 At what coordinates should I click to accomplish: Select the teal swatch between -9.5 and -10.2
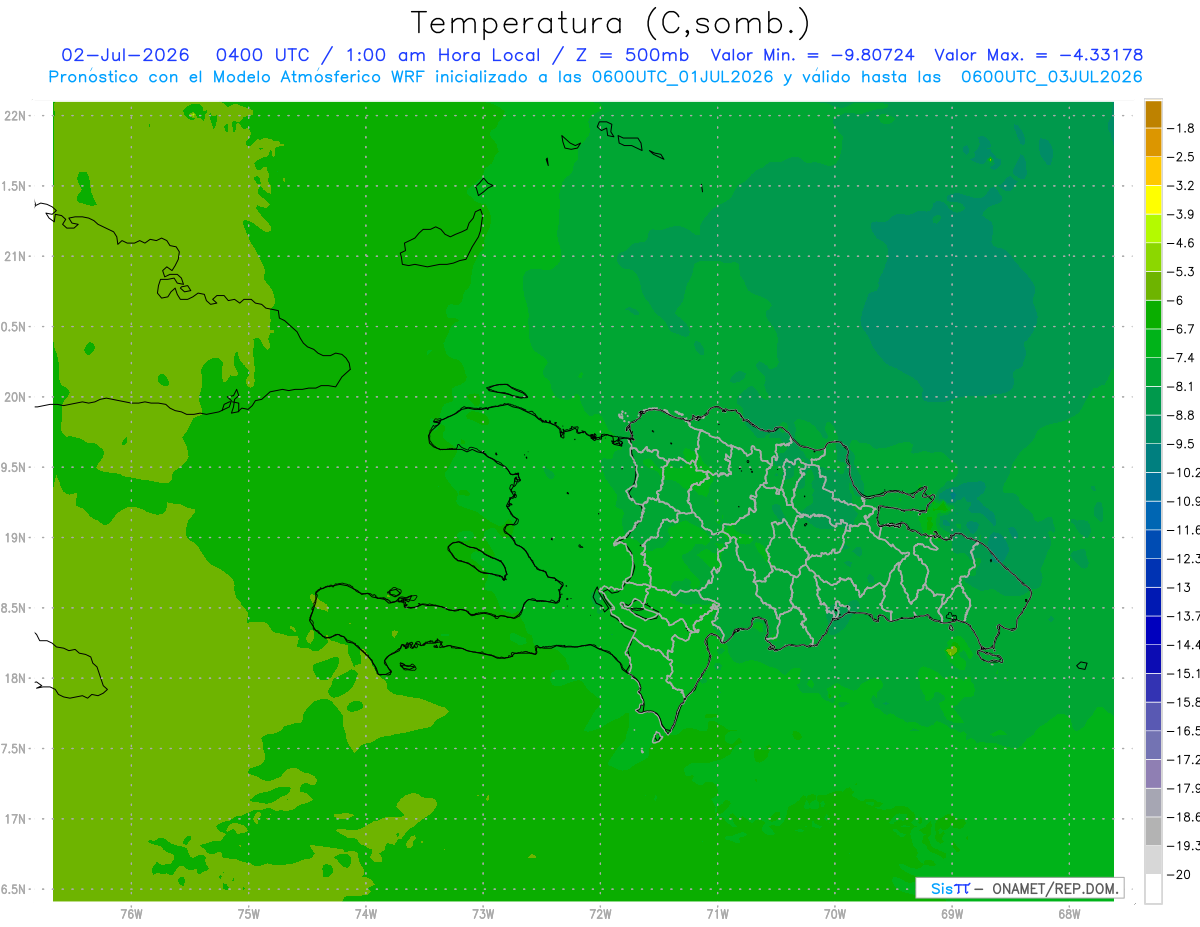coord(1153,458)
